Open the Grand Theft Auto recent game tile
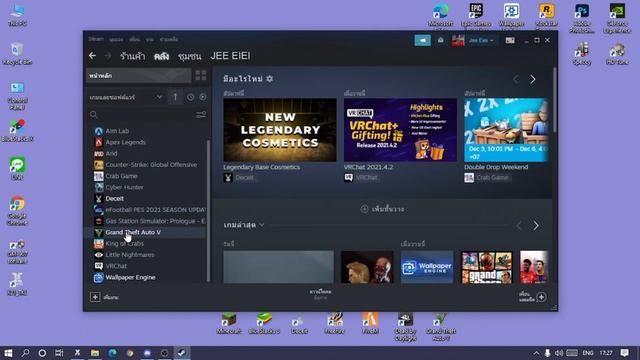This screenshot has width=640, height=360. coord(487,267)
